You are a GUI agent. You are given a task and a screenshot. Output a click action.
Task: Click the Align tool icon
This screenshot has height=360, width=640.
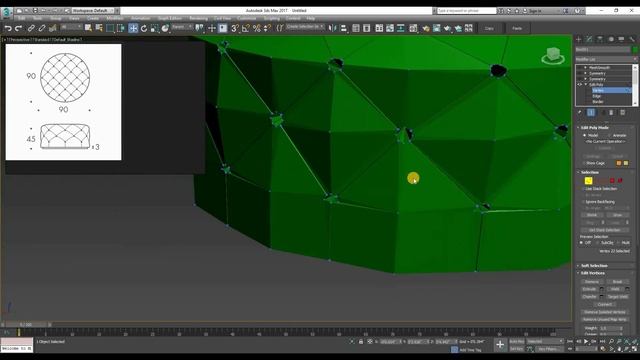tap(344, 28)
